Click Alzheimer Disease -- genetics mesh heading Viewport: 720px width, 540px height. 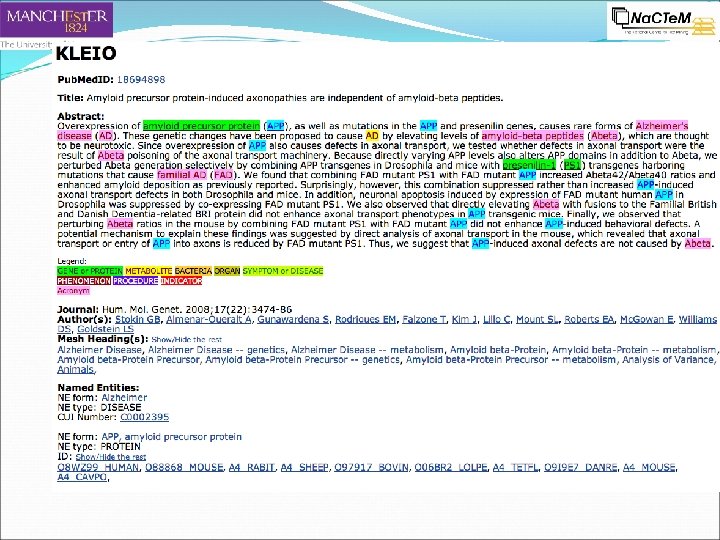216,350
